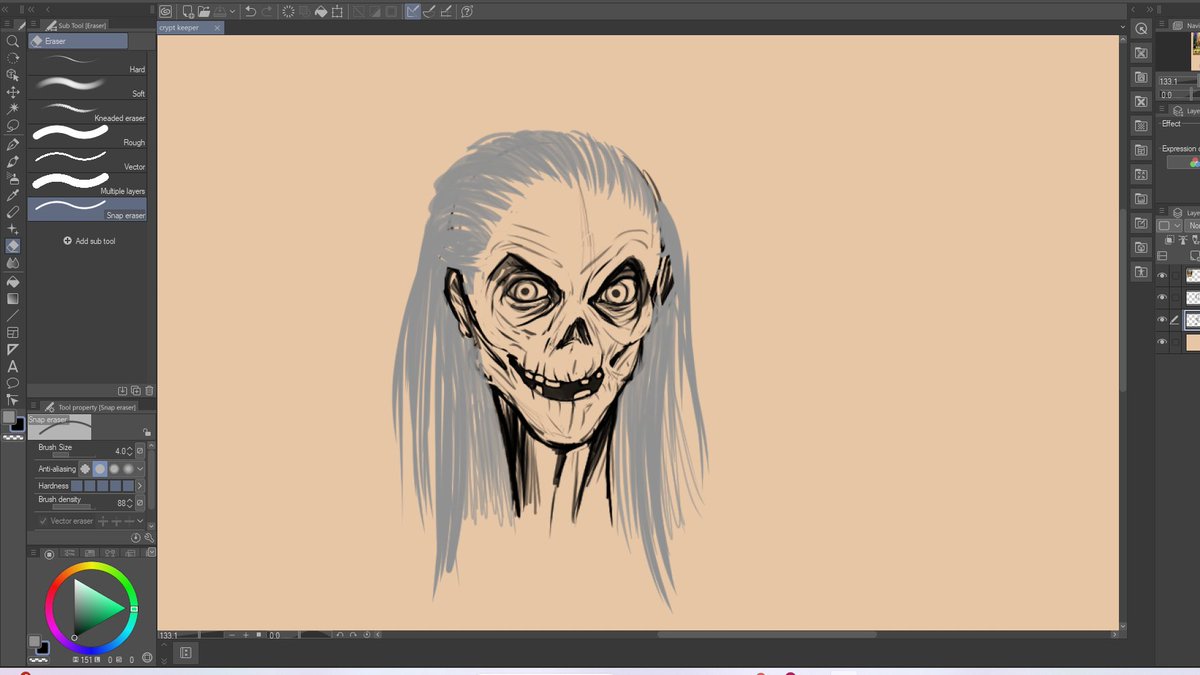
Task: Set anti-aliasing to None option
Action: (85, 468)
